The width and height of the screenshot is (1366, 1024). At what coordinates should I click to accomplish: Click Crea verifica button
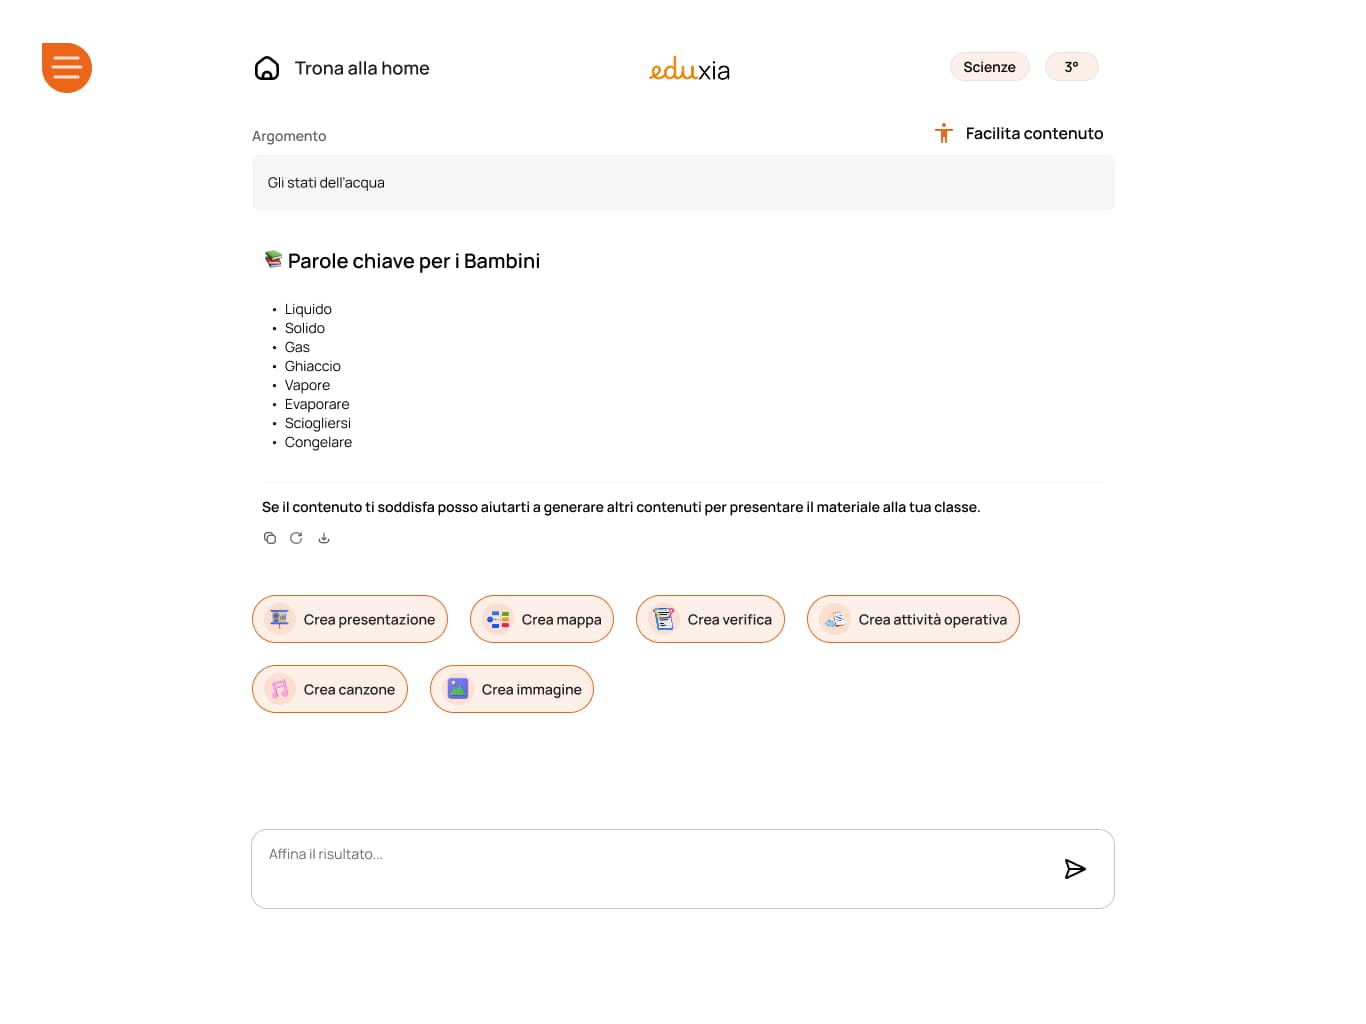coord(710,620)
